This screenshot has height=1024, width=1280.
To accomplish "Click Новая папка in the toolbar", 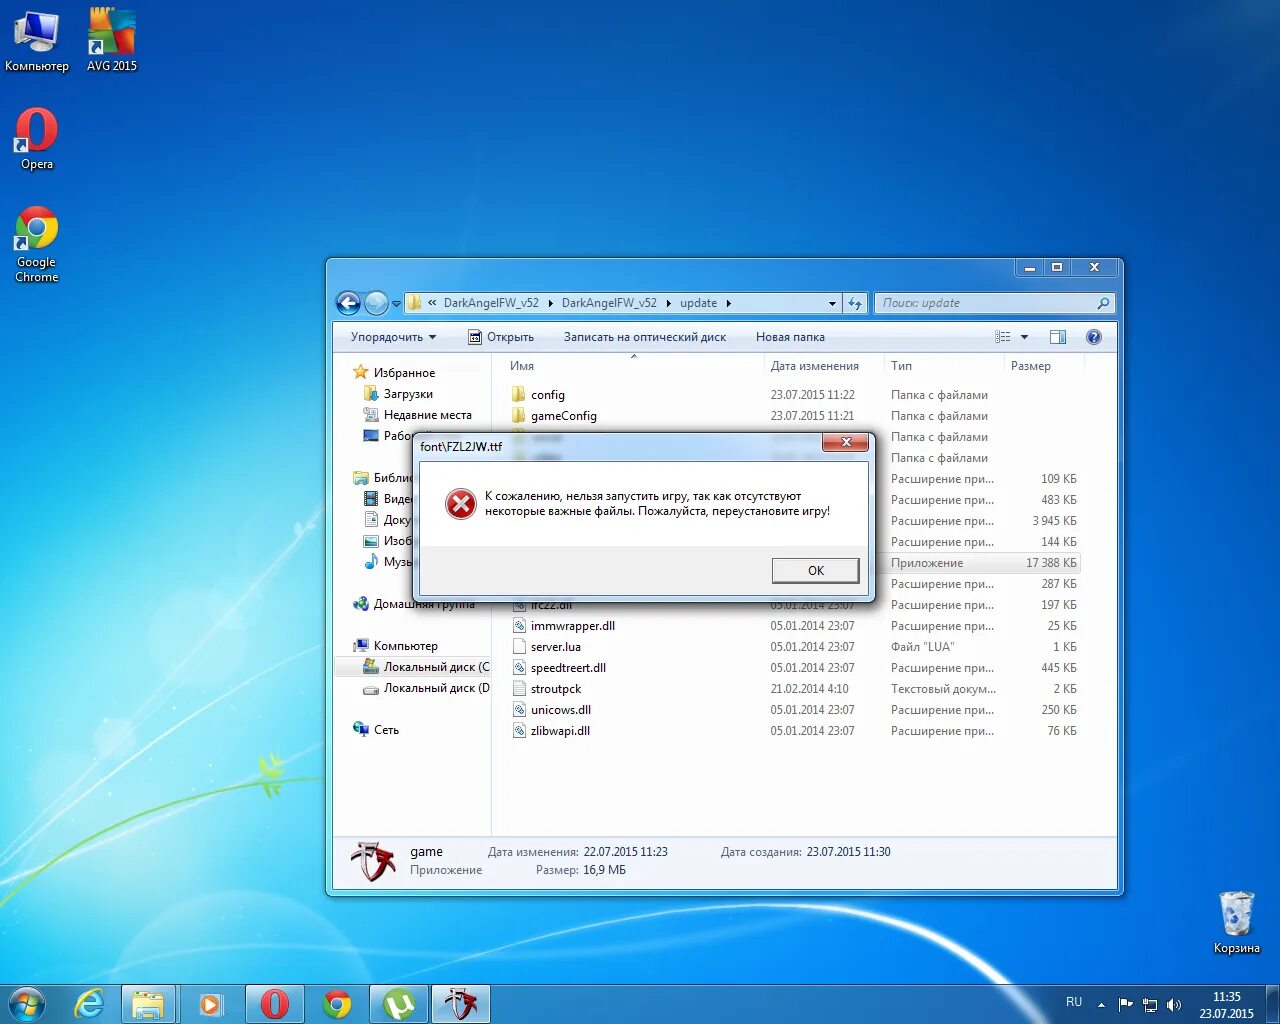I will click(790, 337).
